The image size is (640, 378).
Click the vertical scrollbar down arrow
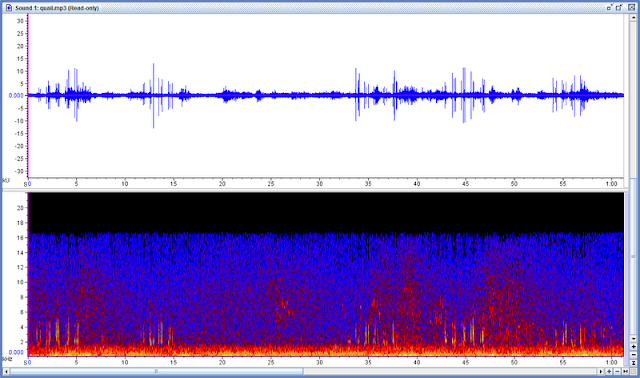click(633, 338)
